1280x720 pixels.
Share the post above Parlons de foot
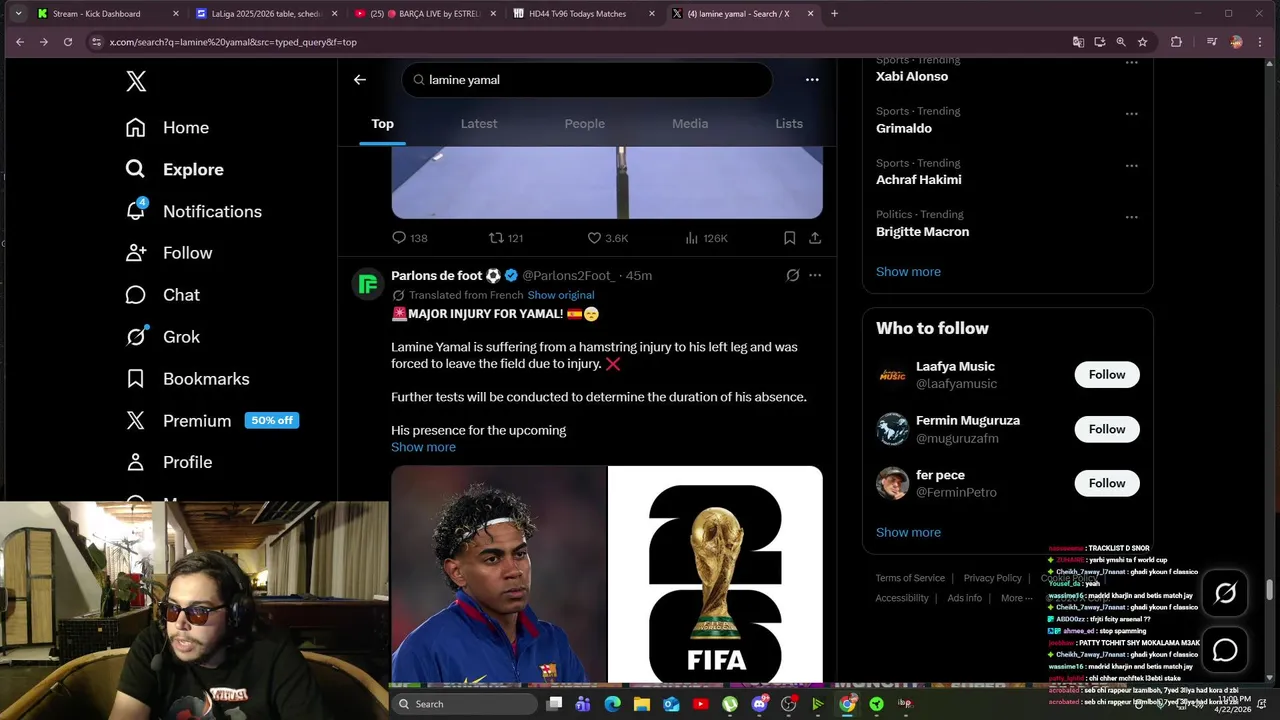(x=815, y=238)
